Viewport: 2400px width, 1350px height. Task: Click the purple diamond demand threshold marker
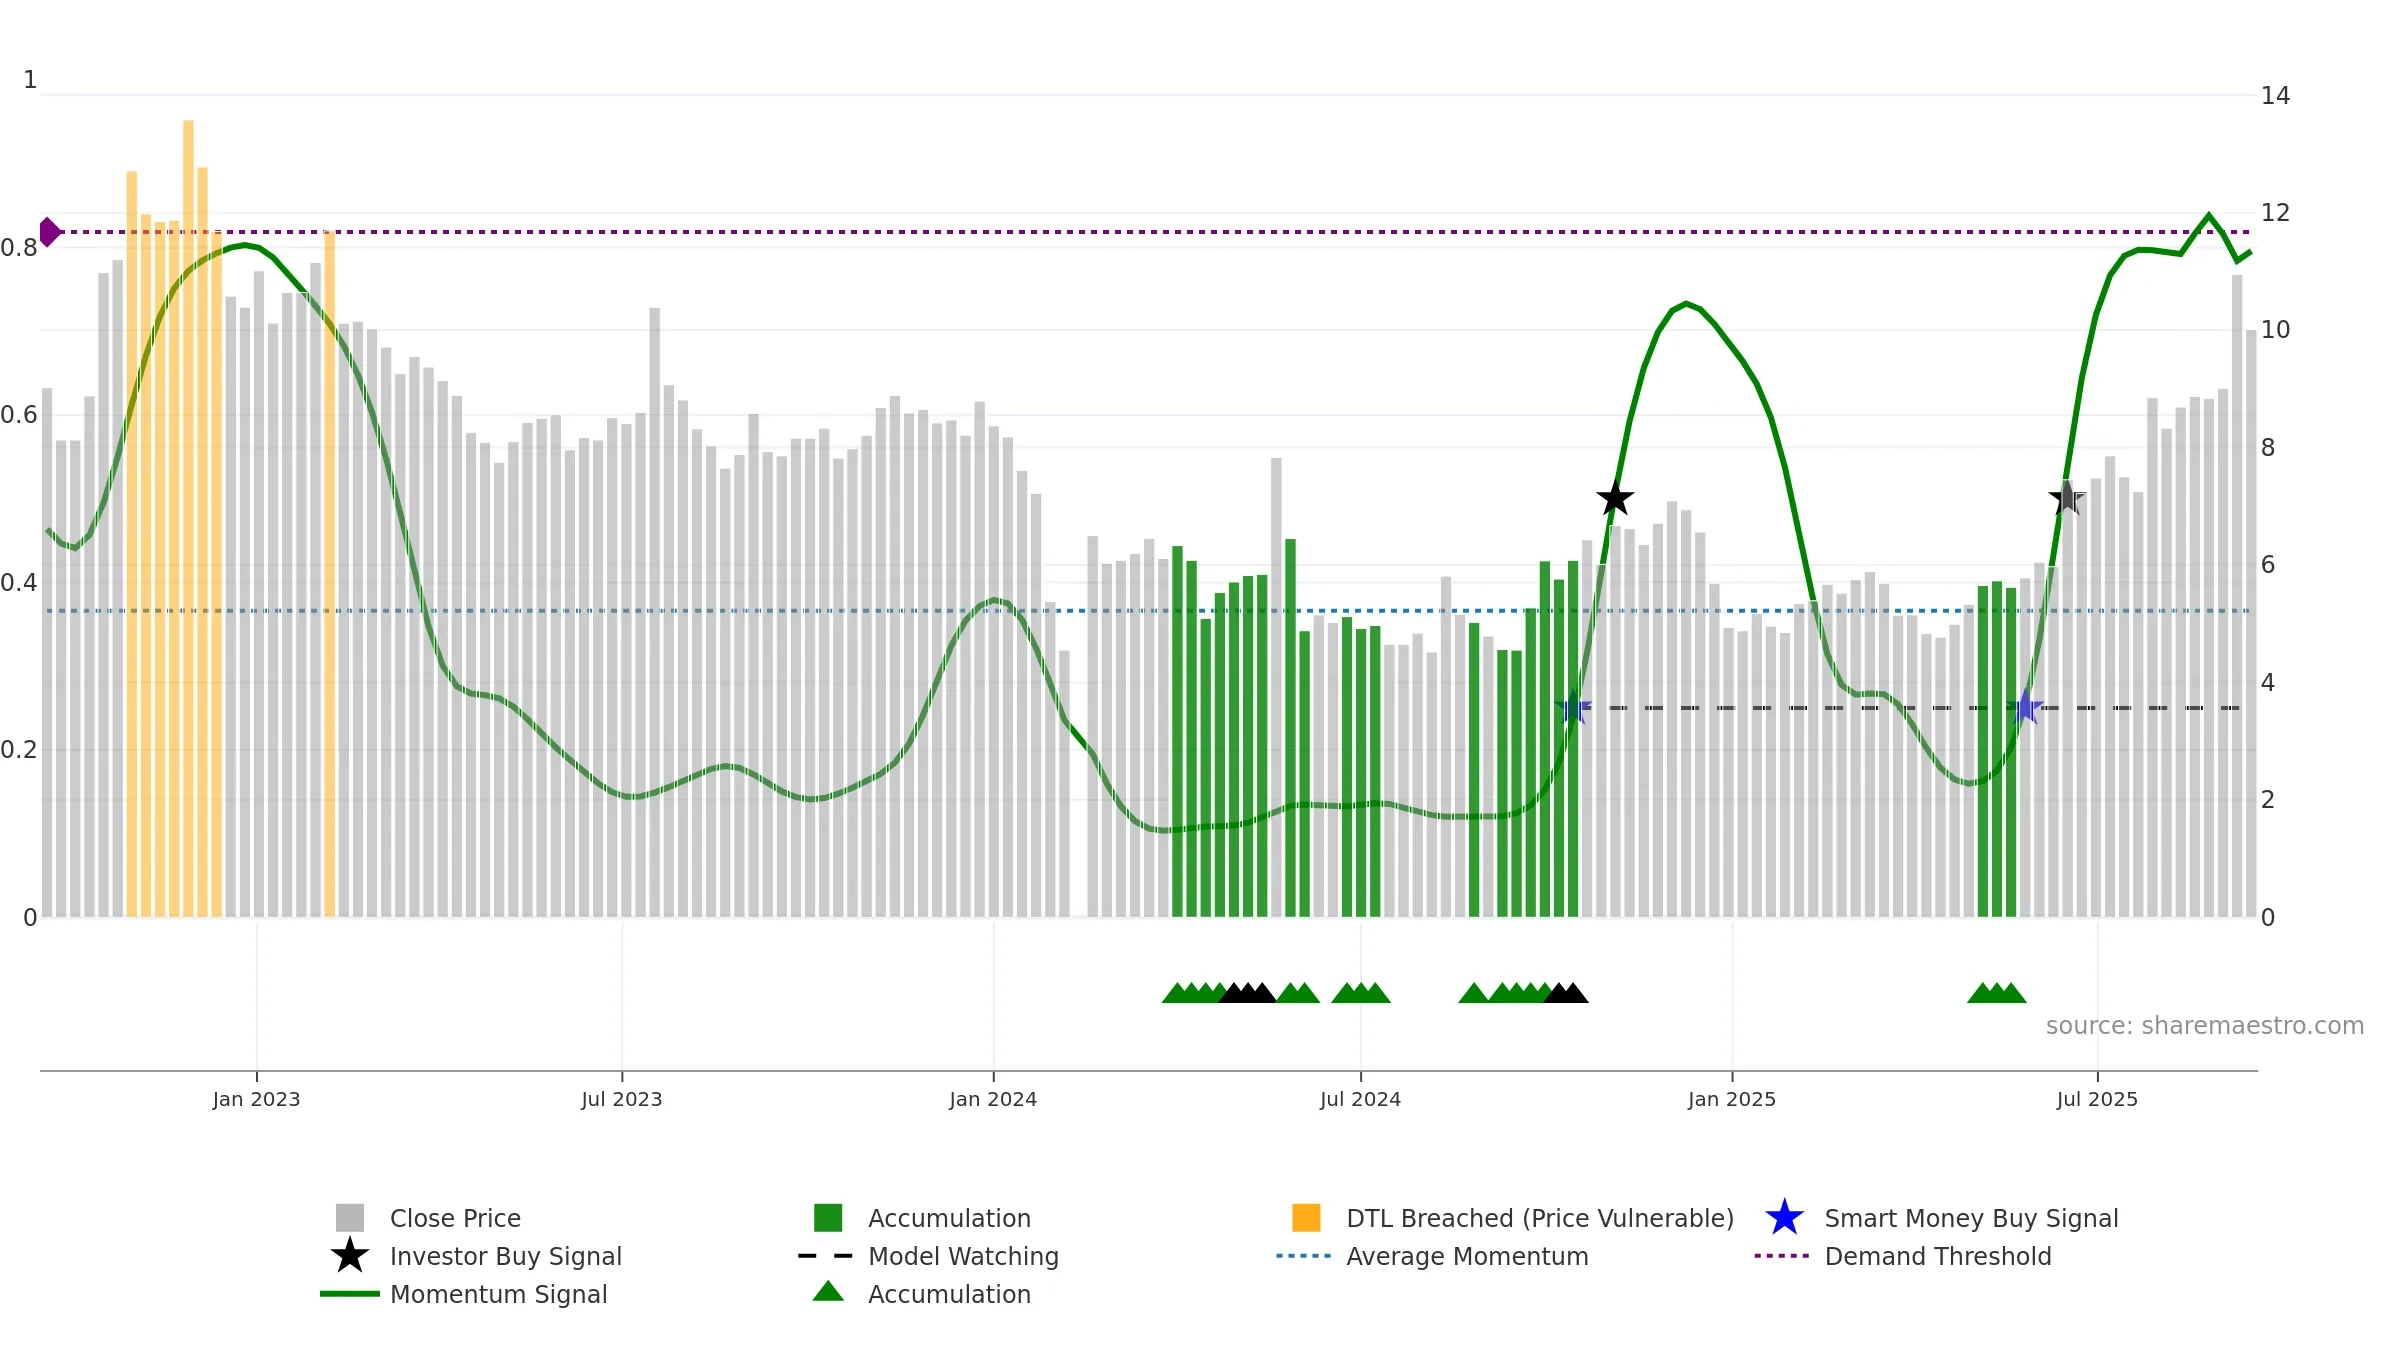[49, 232]
